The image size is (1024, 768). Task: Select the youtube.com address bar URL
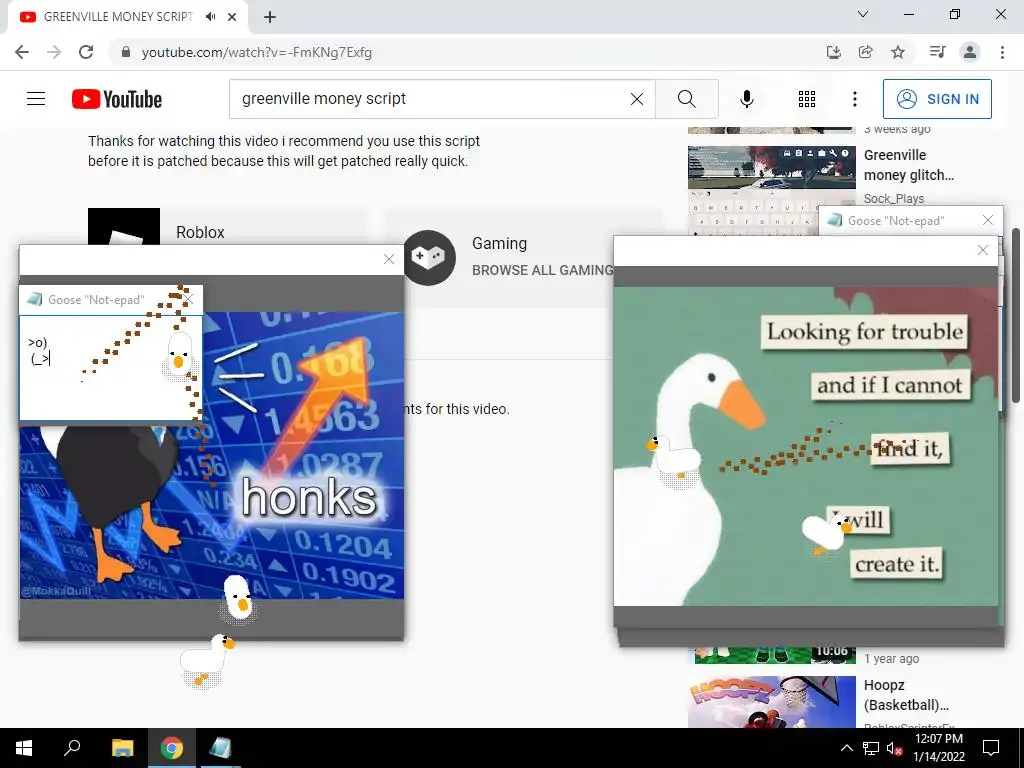click(257, 52)
